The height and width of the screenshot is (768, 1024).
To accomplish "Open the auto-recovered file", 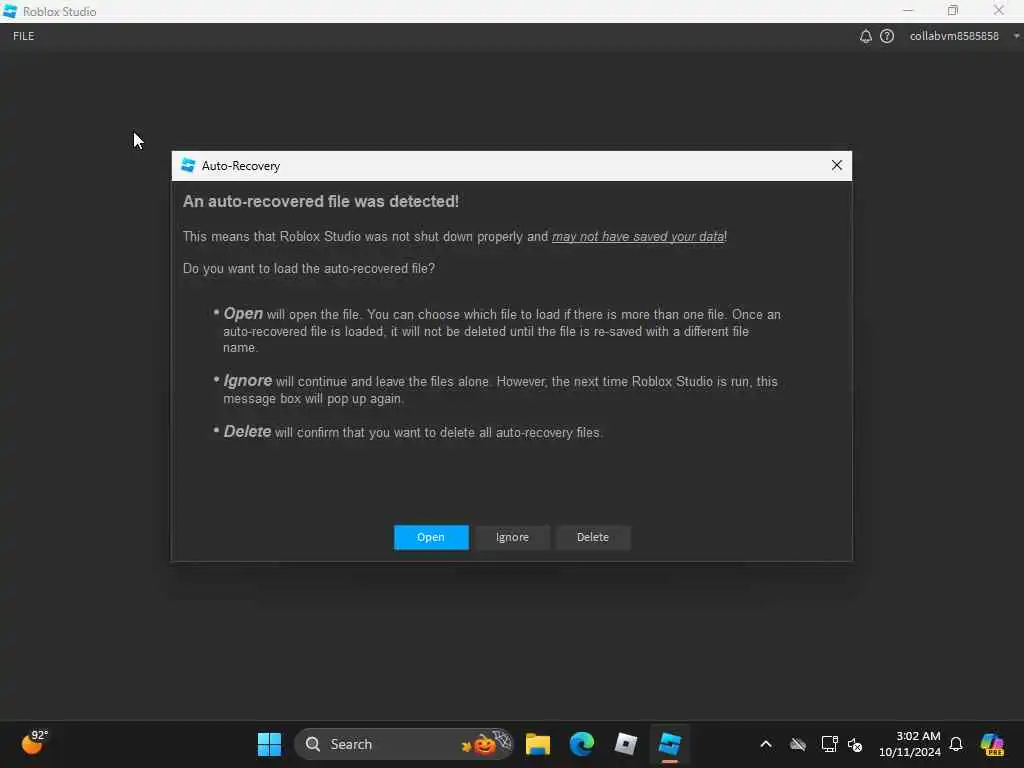I will pyautogui.click(x=431, y=537).
